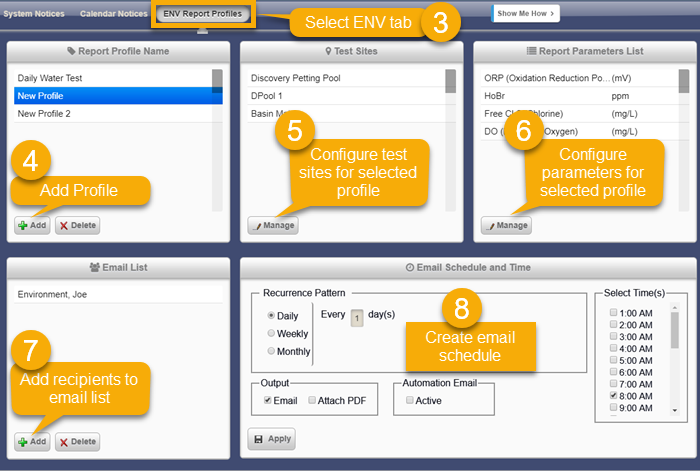Click the Test Sites list scrollbar thumb
This screenshot has height=471, width=700.
pyautogui.click(x=451, y=81)
